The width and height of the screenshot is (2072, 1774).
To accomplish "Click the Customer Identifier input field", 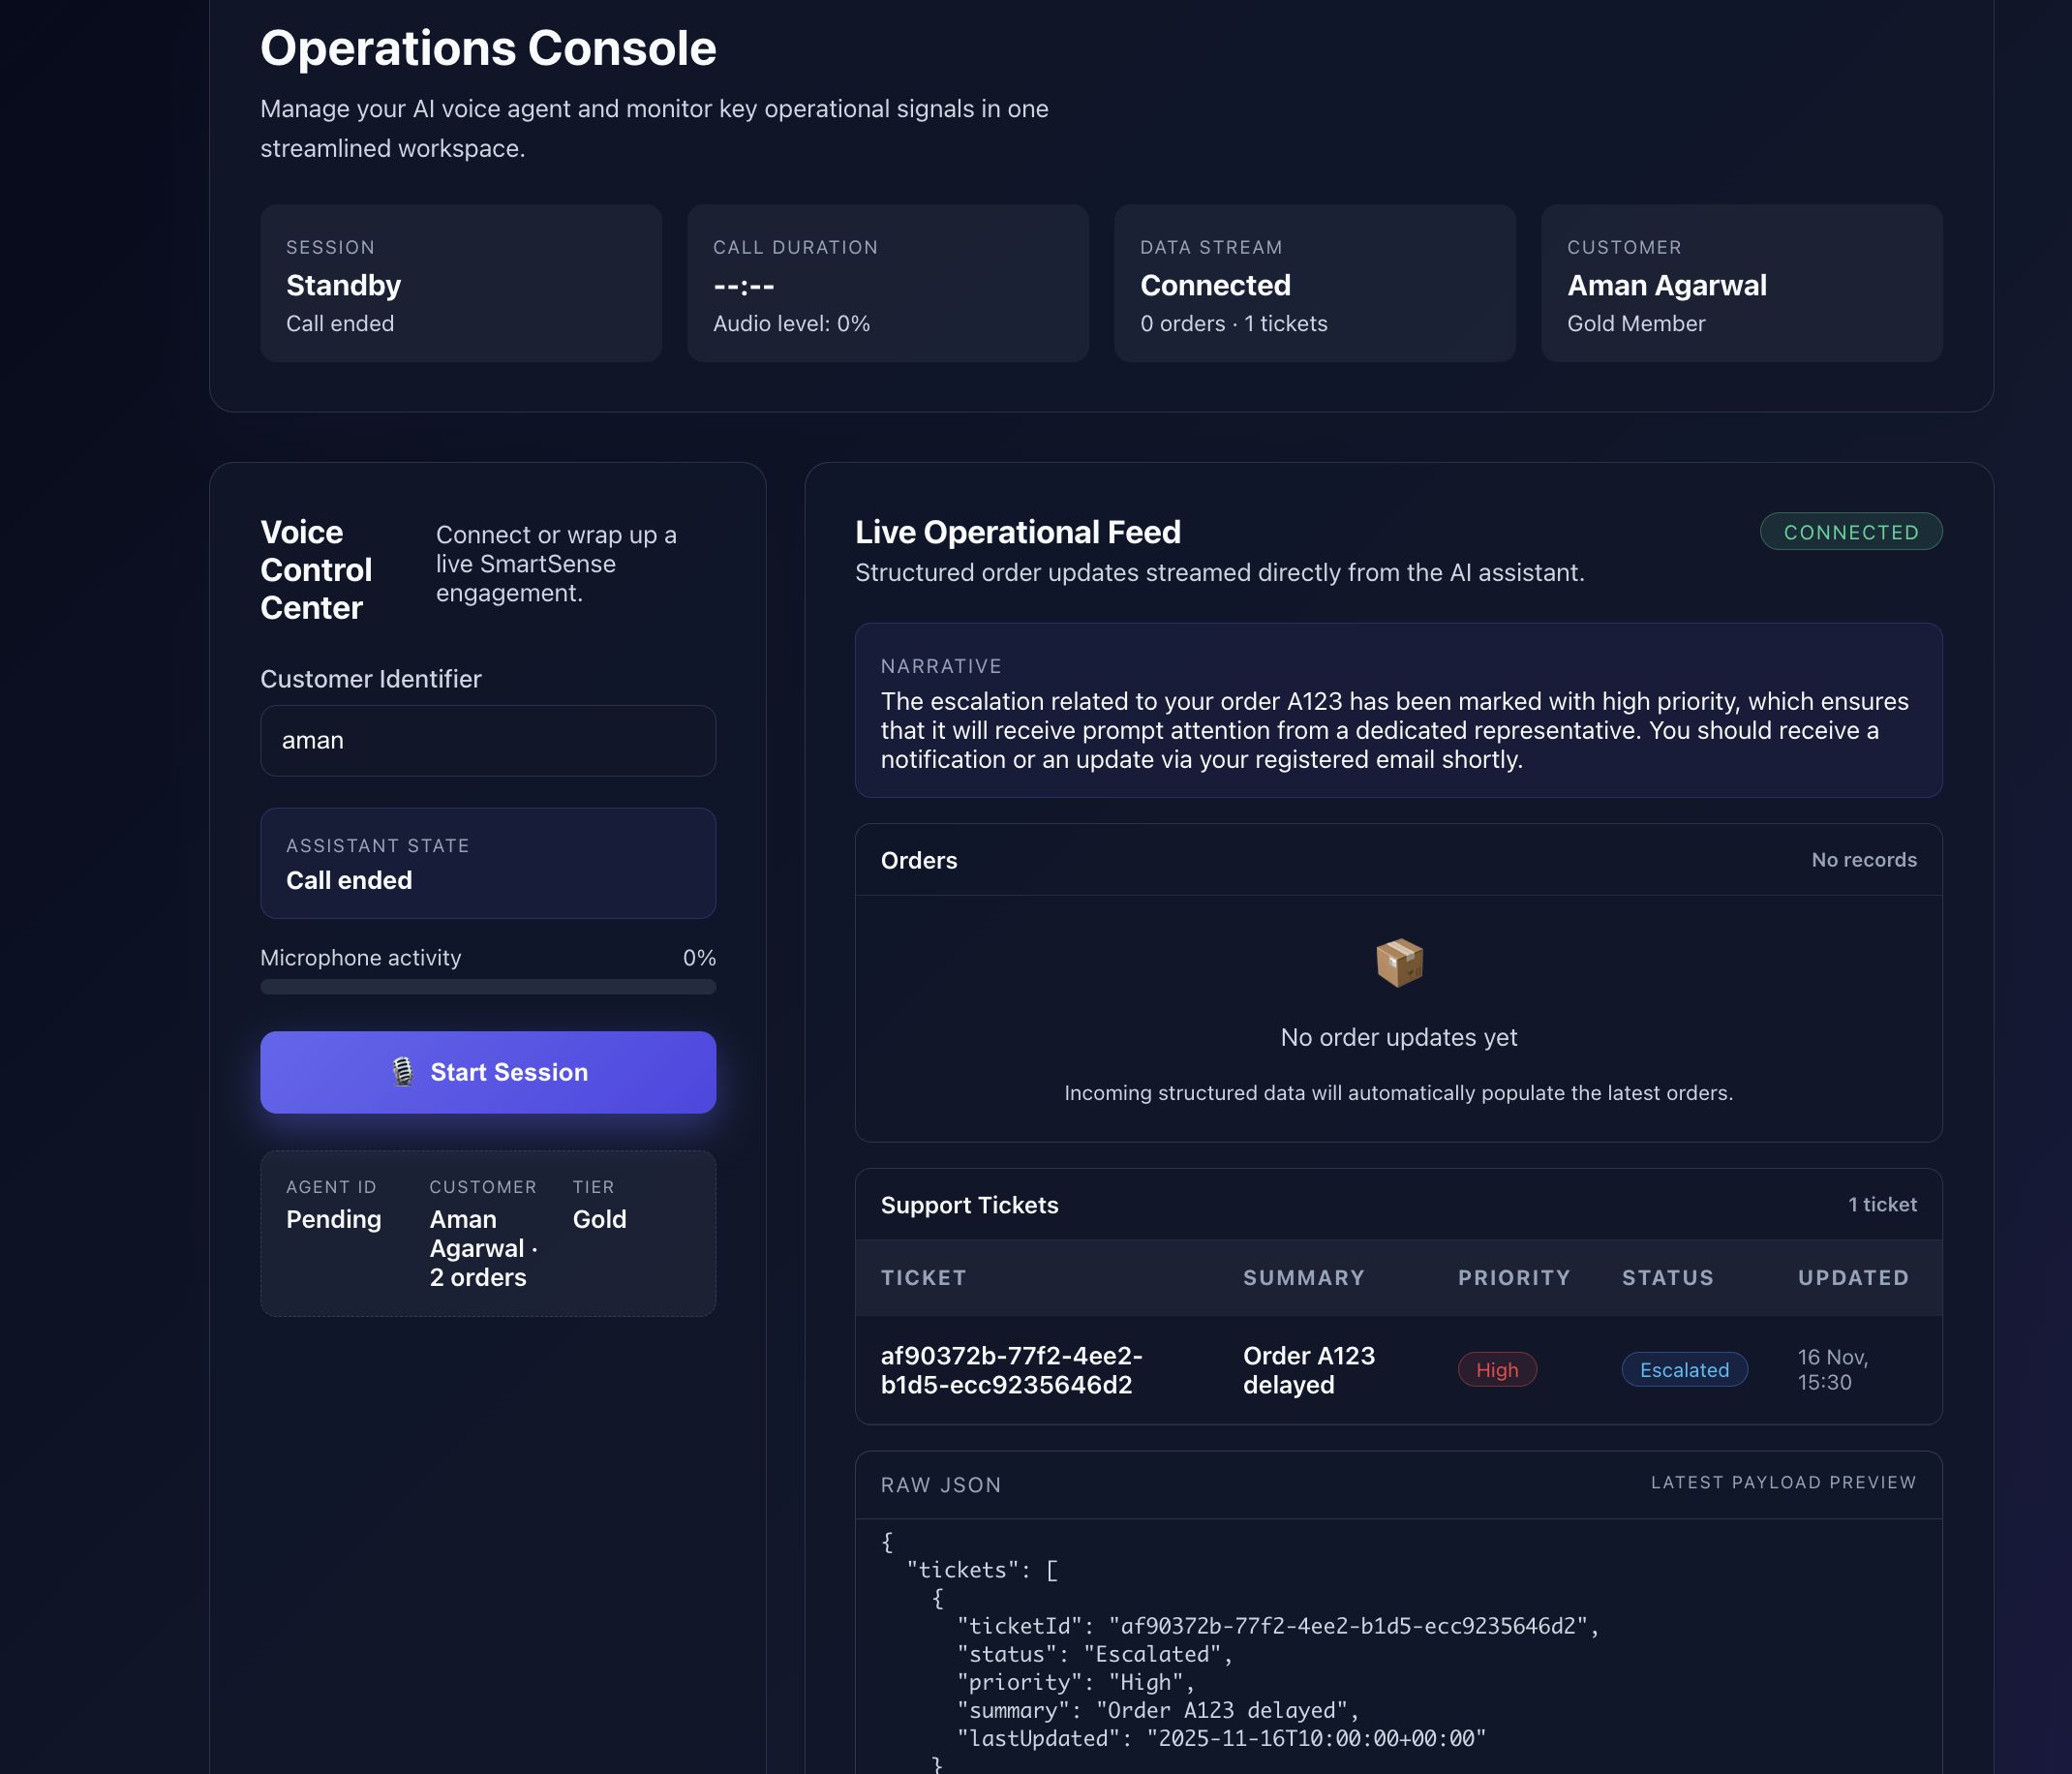I will pyautogui.click(x=488, y=741).
